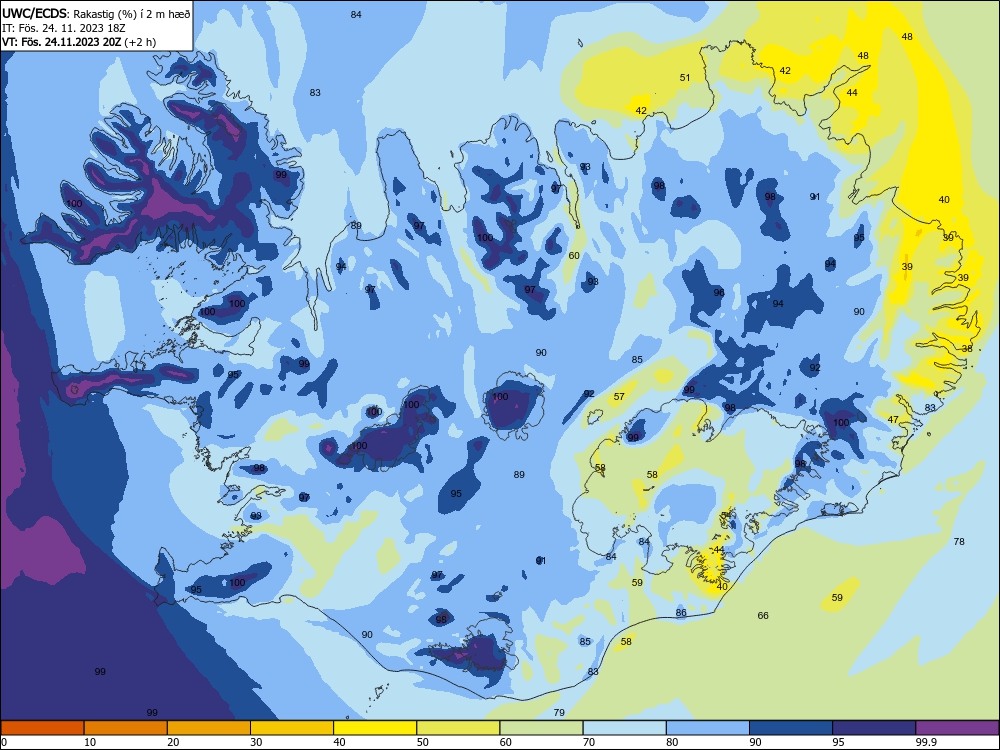The height and width of the screenshot is (750, 1000).
Task: Select the 'IT: Fös. 24. 11. 2023 18Z' line
Action: point(64,28)
